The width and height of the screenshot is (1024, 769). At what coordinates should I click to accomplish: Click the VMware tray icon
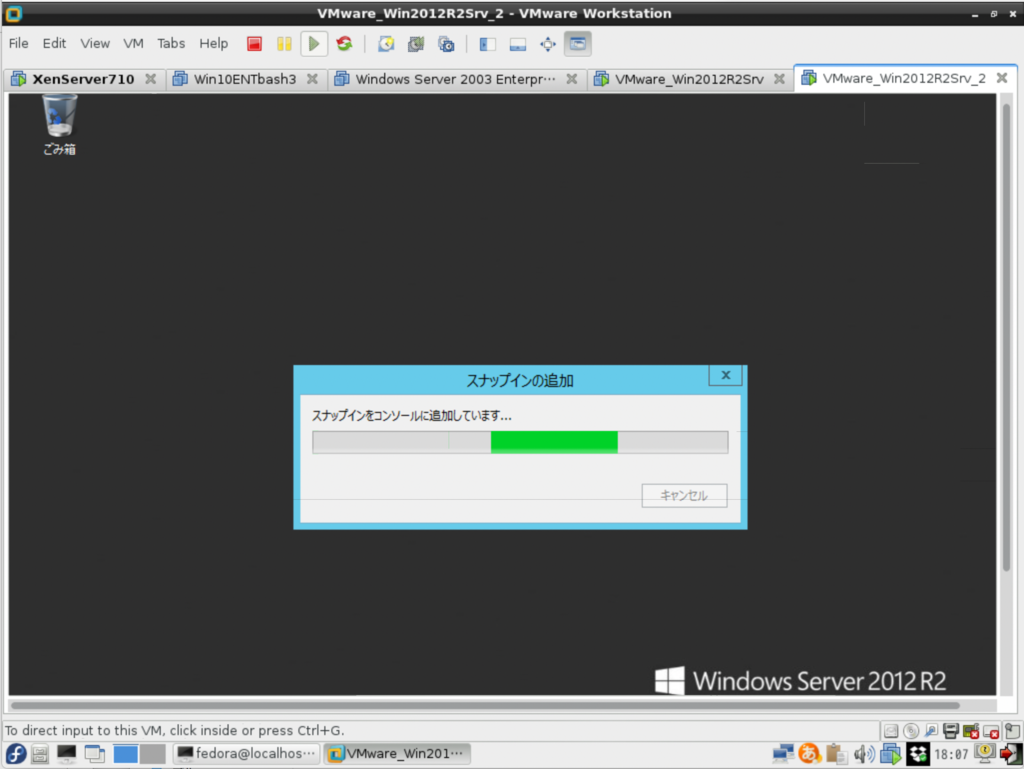click(890, 754)
